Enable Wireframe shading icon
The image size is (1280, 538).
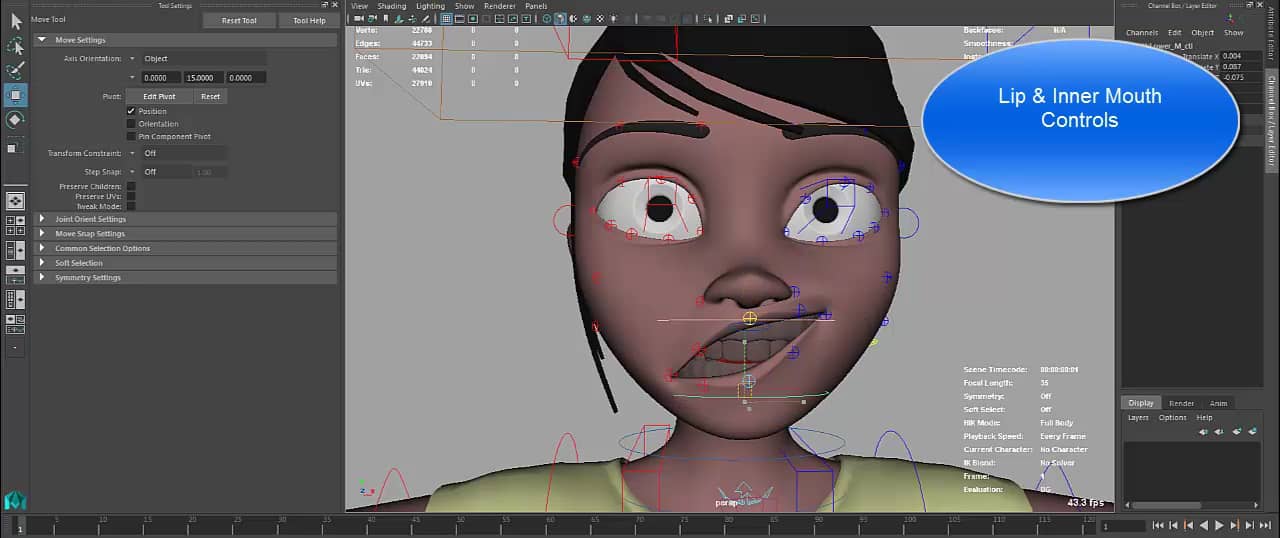pyautogui.click(x=547, y=18)
